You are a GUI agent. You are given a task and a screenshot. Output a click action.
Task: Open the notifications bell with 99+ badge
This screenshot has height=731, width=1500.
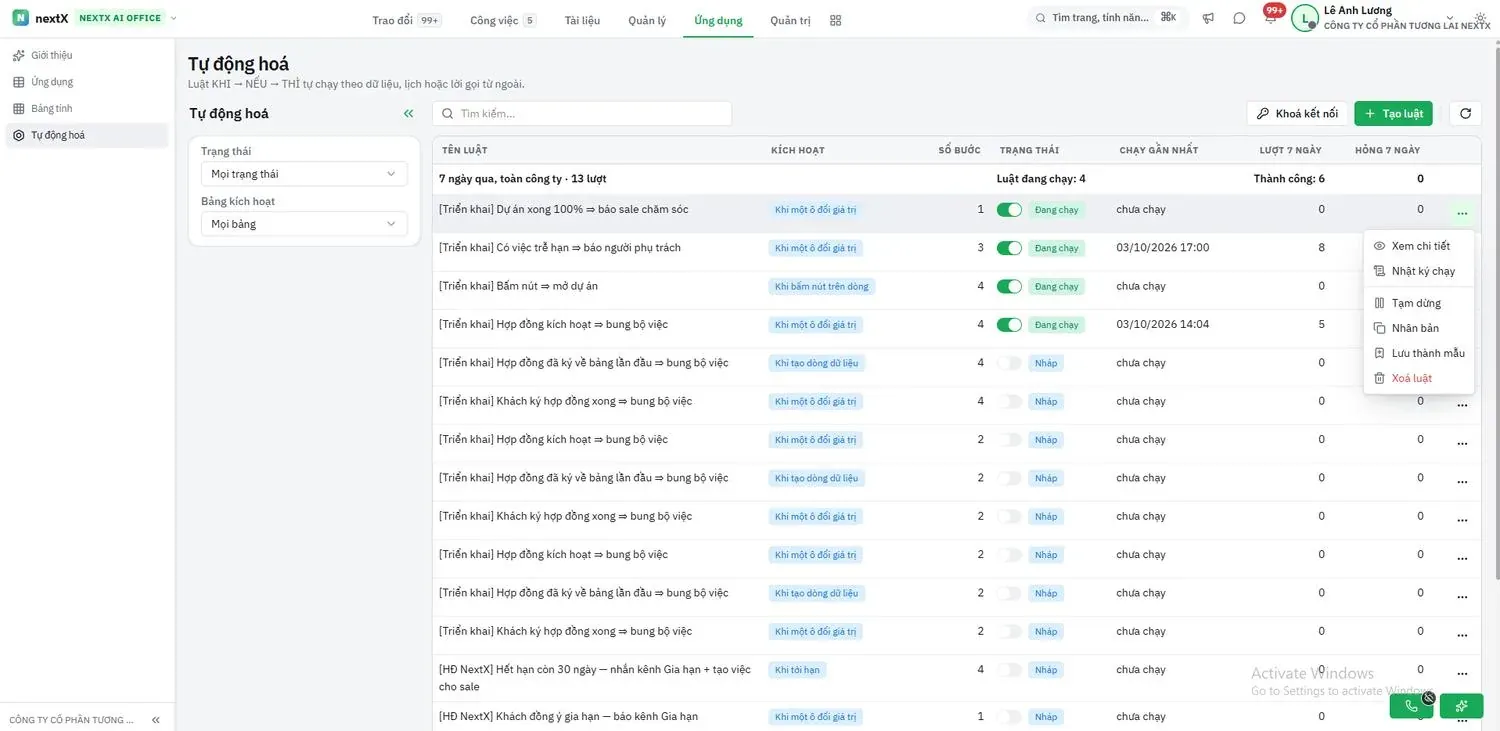click(1270, 18)
